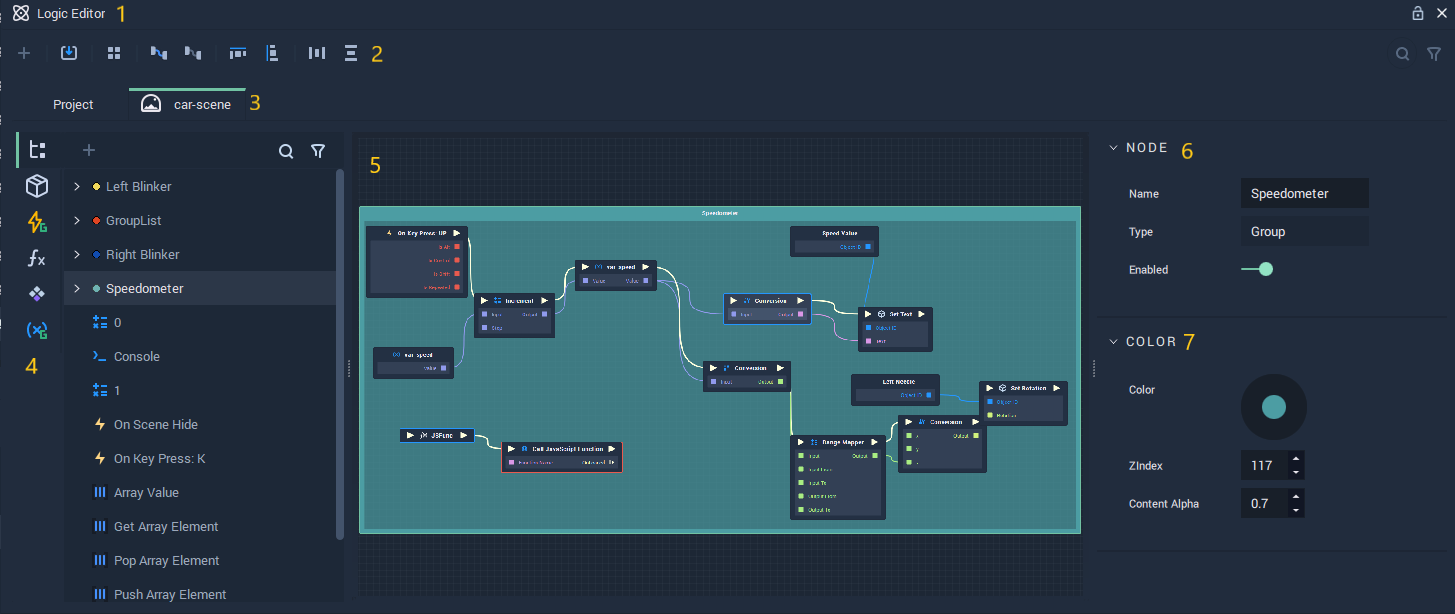Select the Array Value row
The width and height of the screenshot is (1455, 614).
tap(200, 492)
